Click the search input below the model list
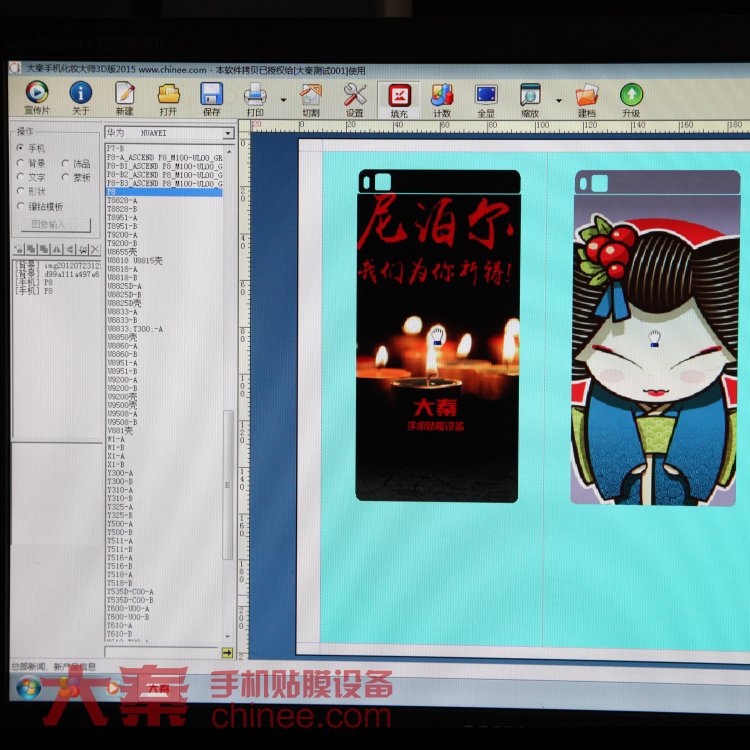Image resolution: width=750 pixels, height=750 pixels. [162, 652]
